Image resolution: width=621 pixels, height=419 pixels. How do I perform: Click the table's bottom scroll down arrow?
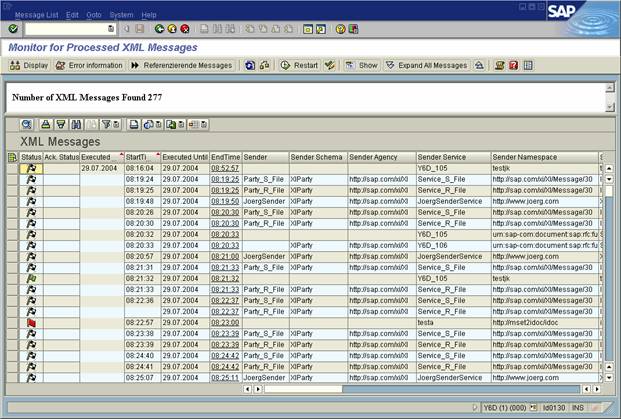coord(609,378)
